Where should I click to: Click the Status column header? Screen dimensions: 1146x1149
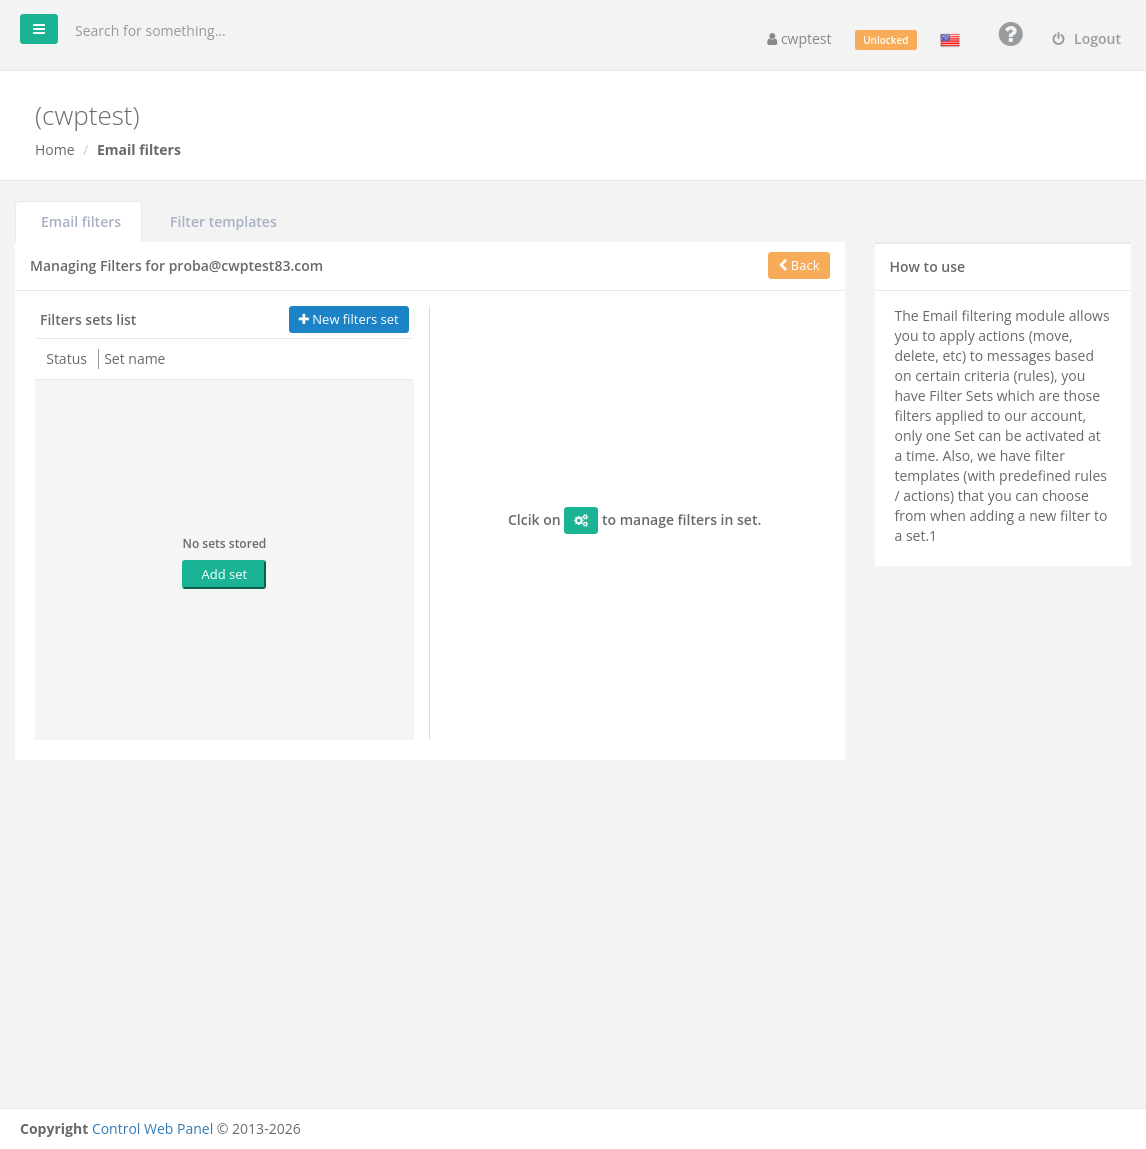click(67, 359)
